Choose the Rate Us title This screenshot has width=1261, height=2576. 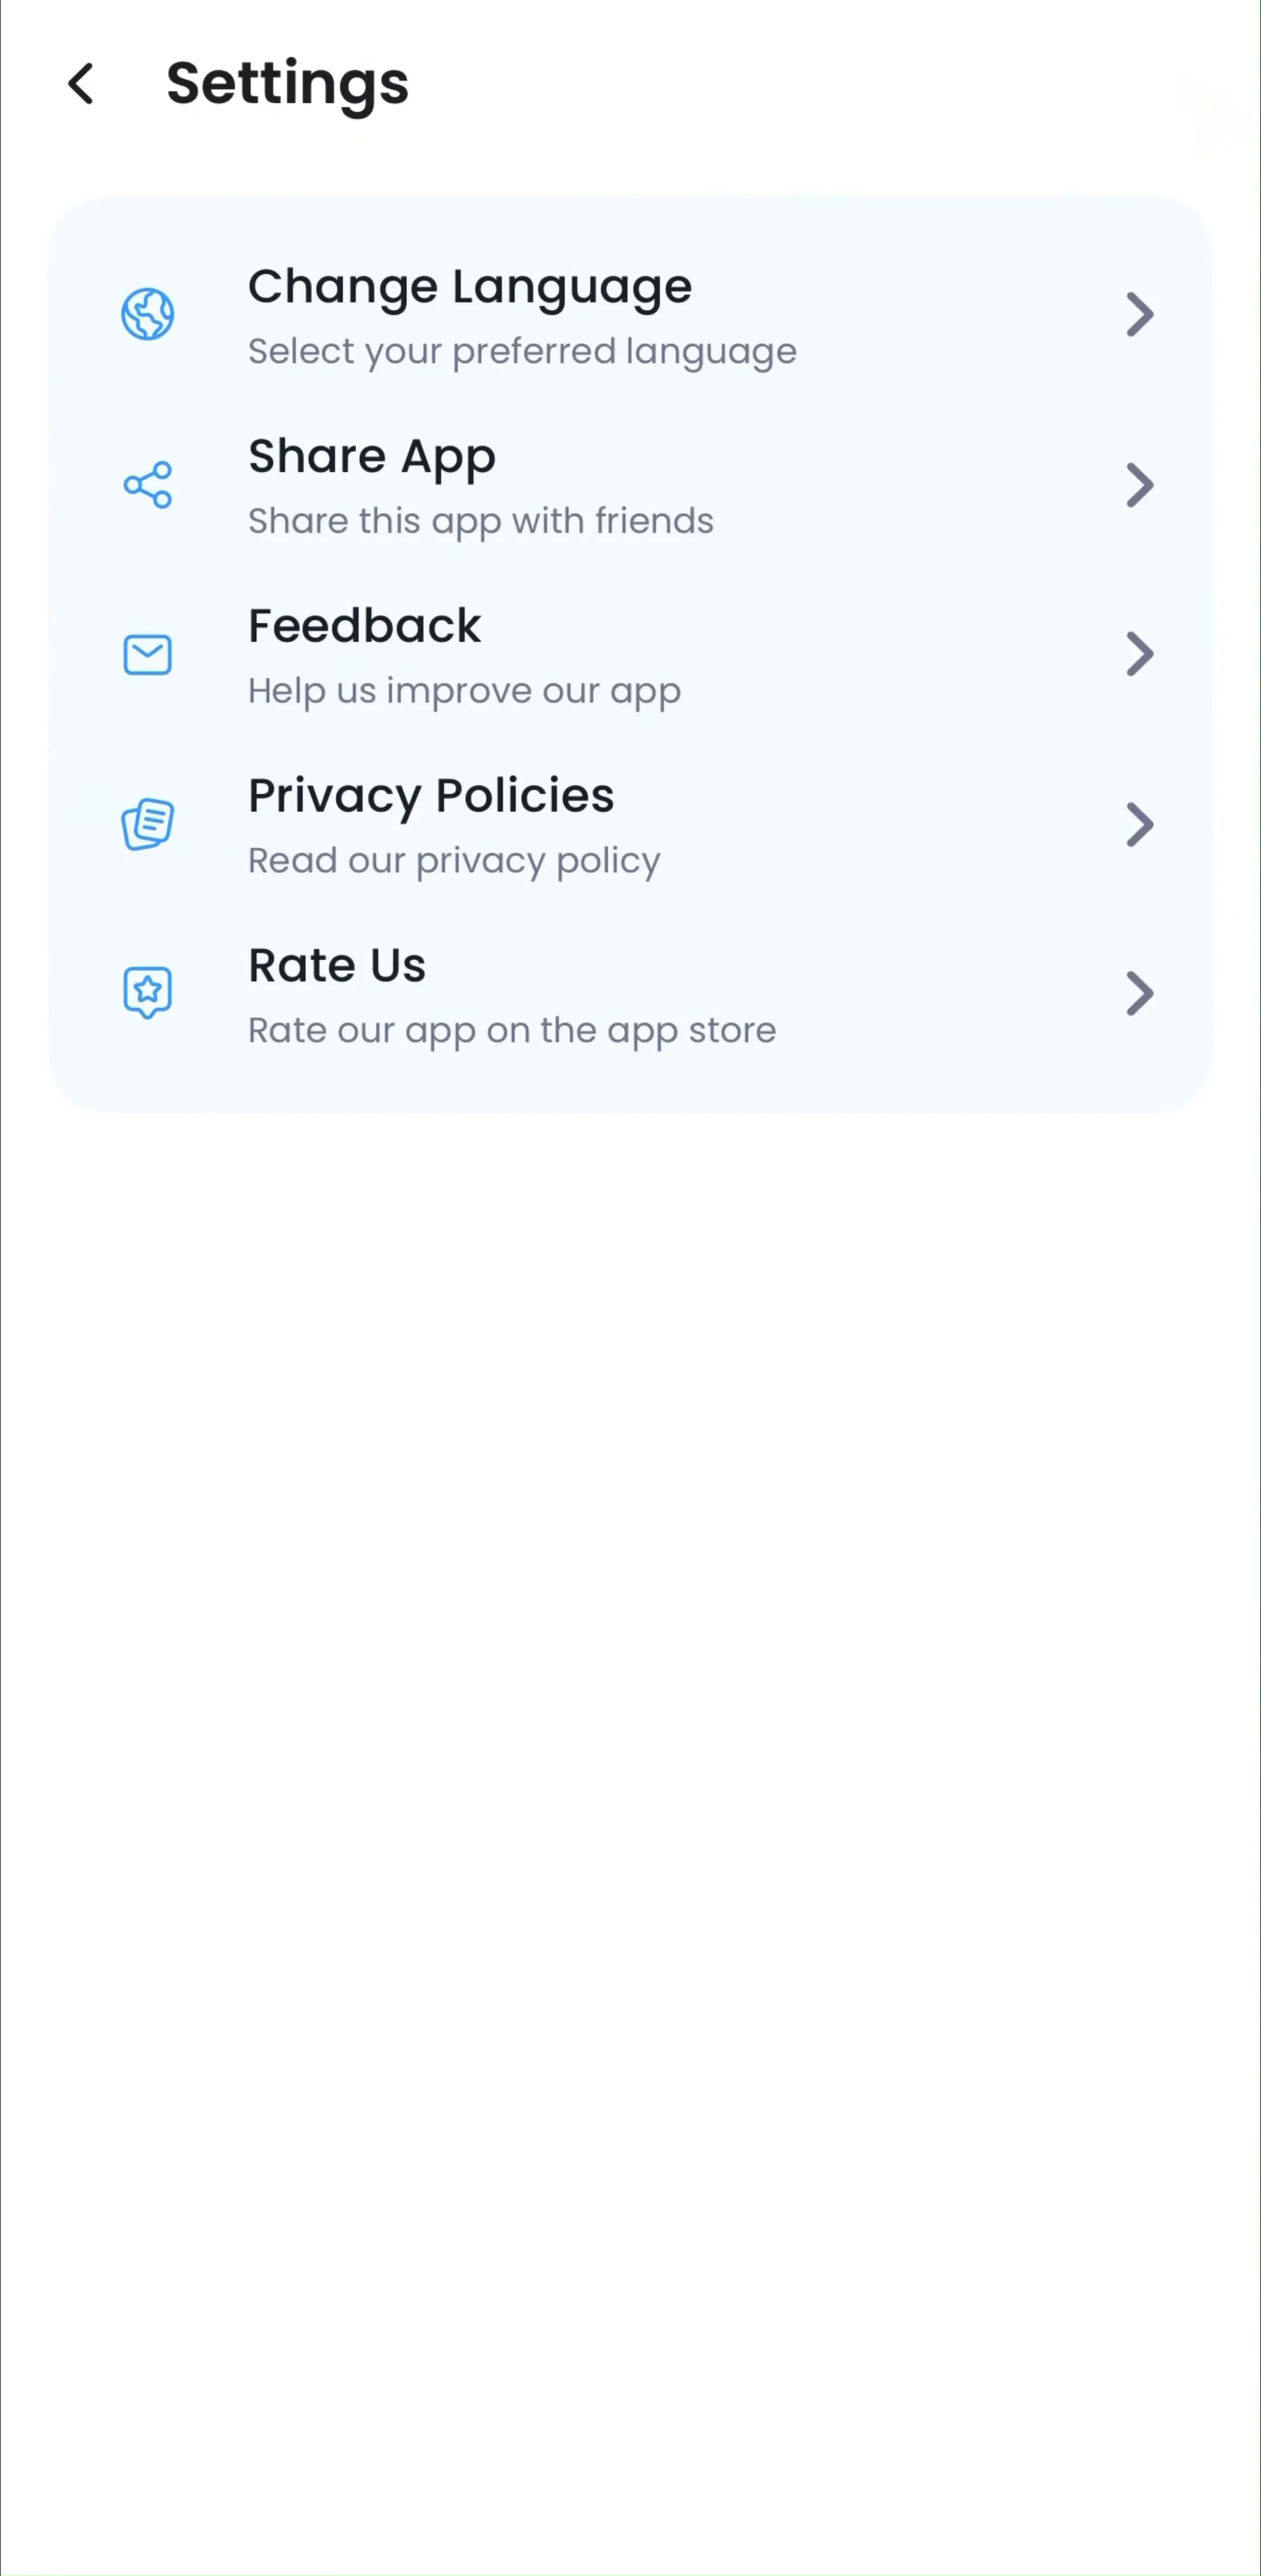[x=337, y=966]
